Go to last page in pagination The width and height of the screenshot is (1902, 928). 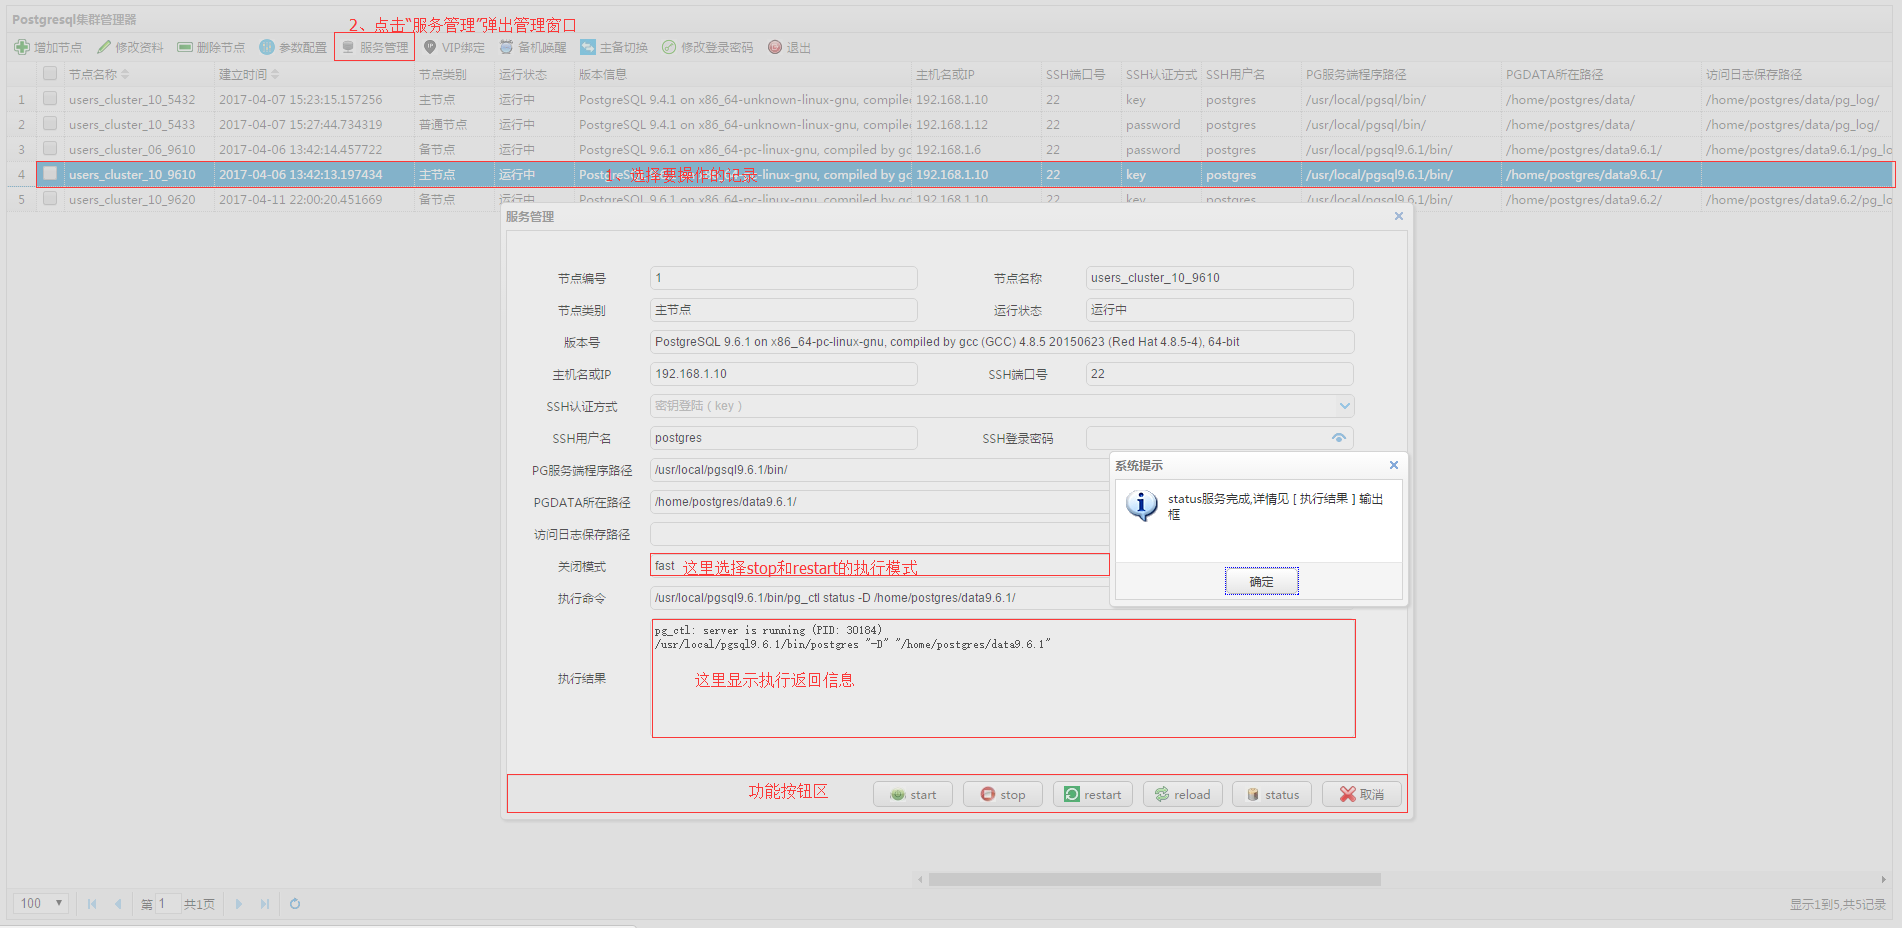click(265, 903)
